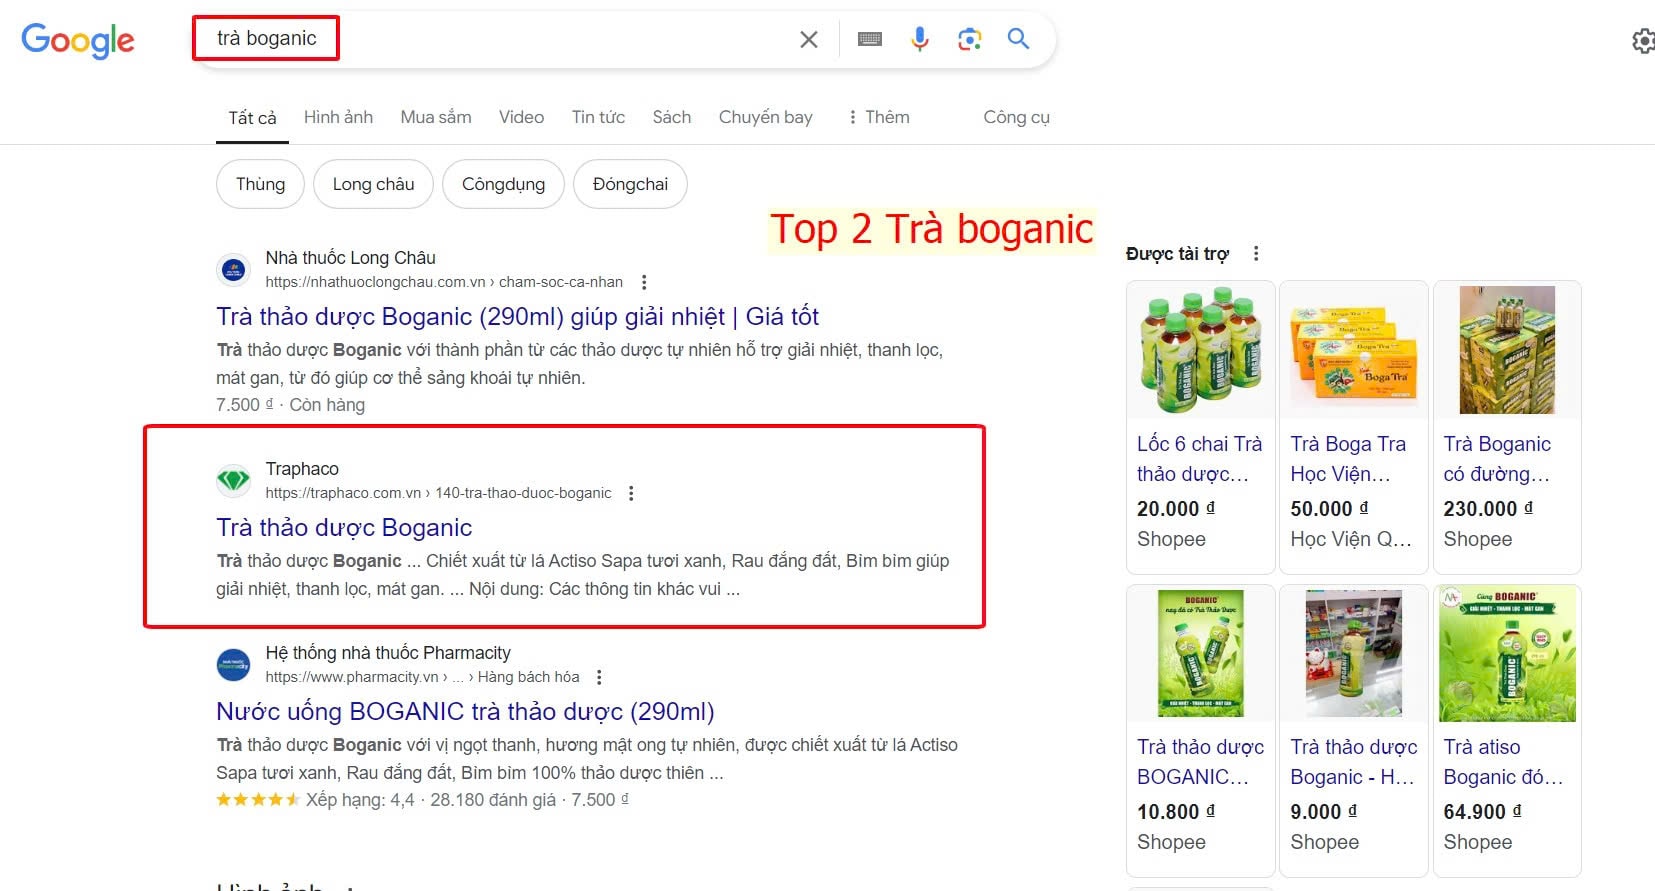Open three-dot menu next to Được tài trợ
The image size is (1655, 891).
(1256, 254)
